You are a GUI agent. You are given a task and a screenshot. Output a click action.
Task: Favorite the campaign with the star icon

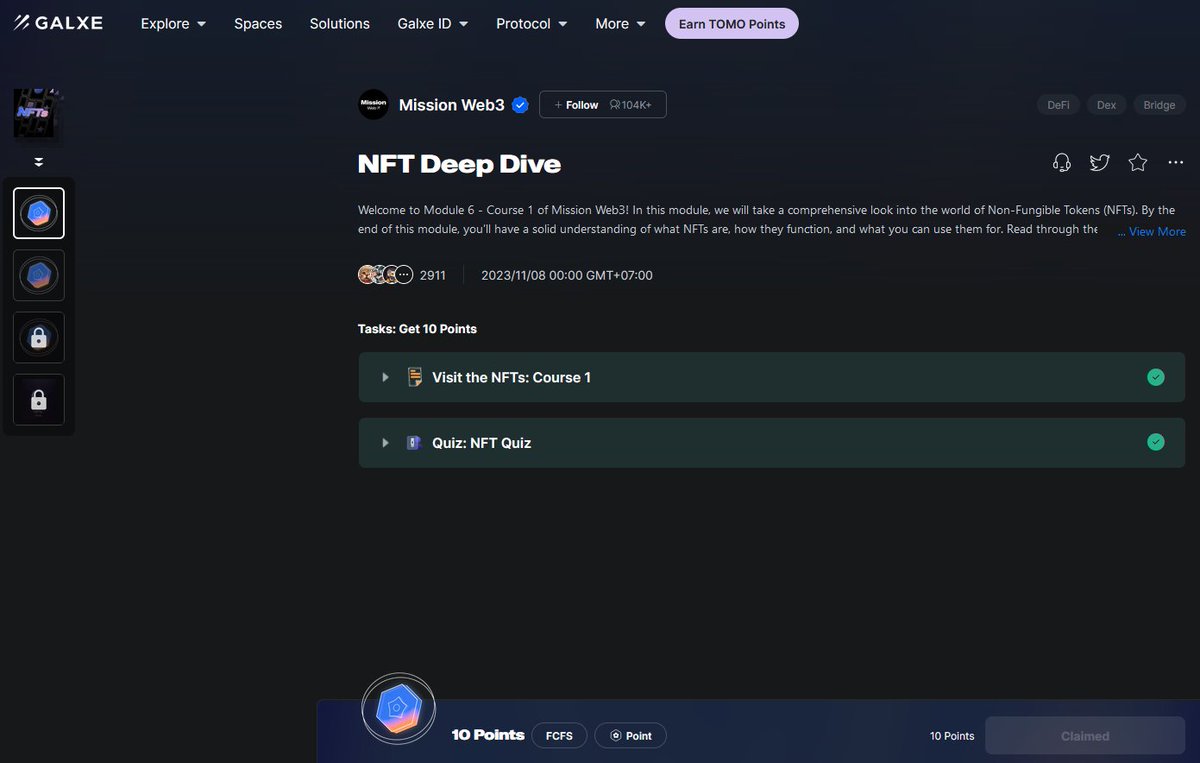[1138, 162]
